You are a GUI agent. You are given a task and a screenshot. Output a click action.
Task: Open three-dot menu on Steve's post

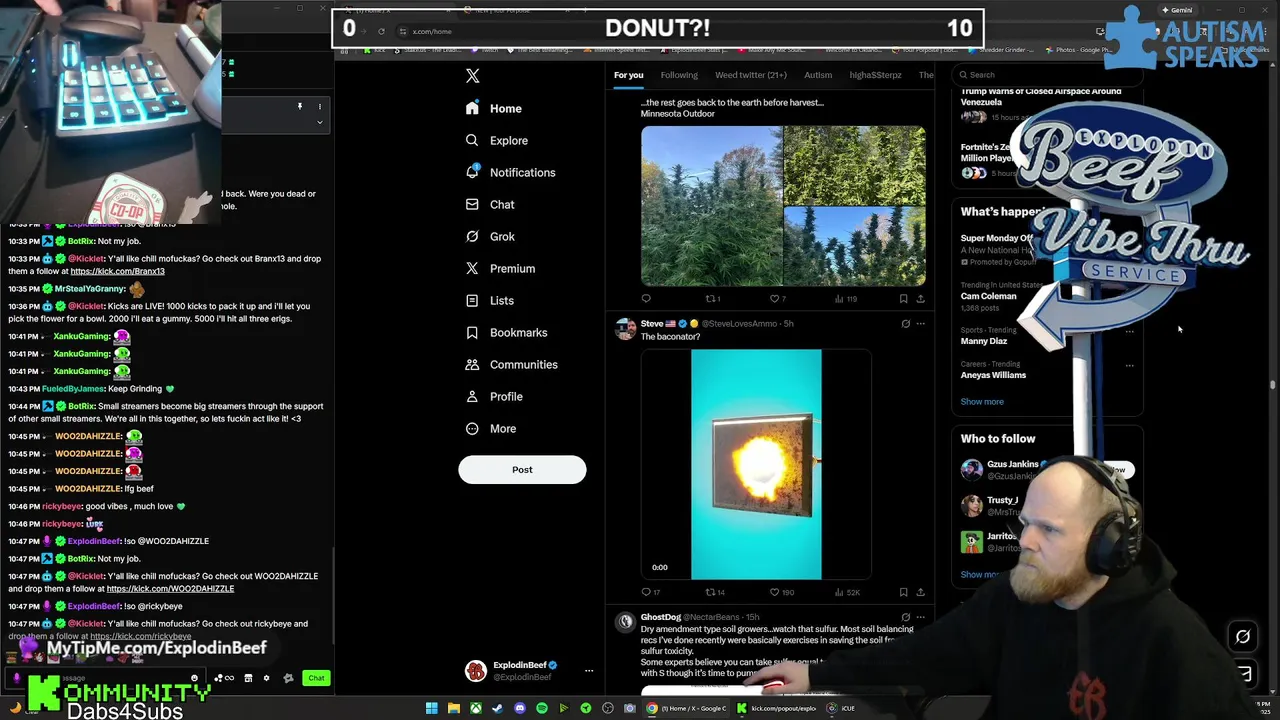coord(921,323)
